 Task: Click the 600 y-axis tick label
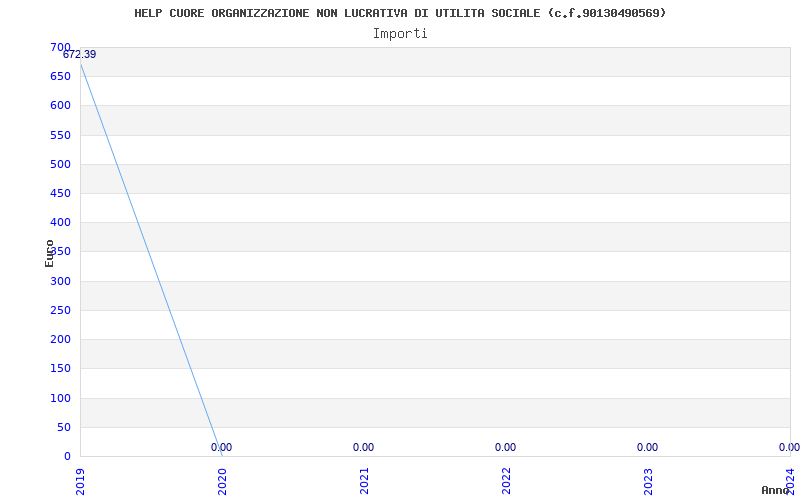coord(60,106)
